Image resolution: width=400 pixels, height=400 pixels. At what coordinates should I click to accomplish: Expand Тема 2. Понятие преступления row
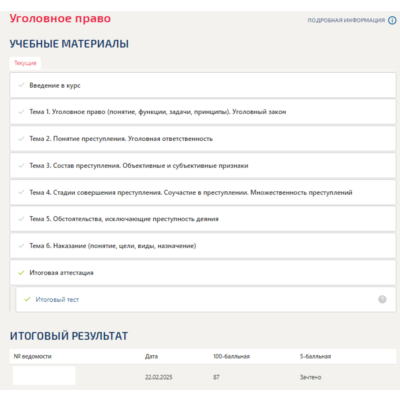click(203, 139)
